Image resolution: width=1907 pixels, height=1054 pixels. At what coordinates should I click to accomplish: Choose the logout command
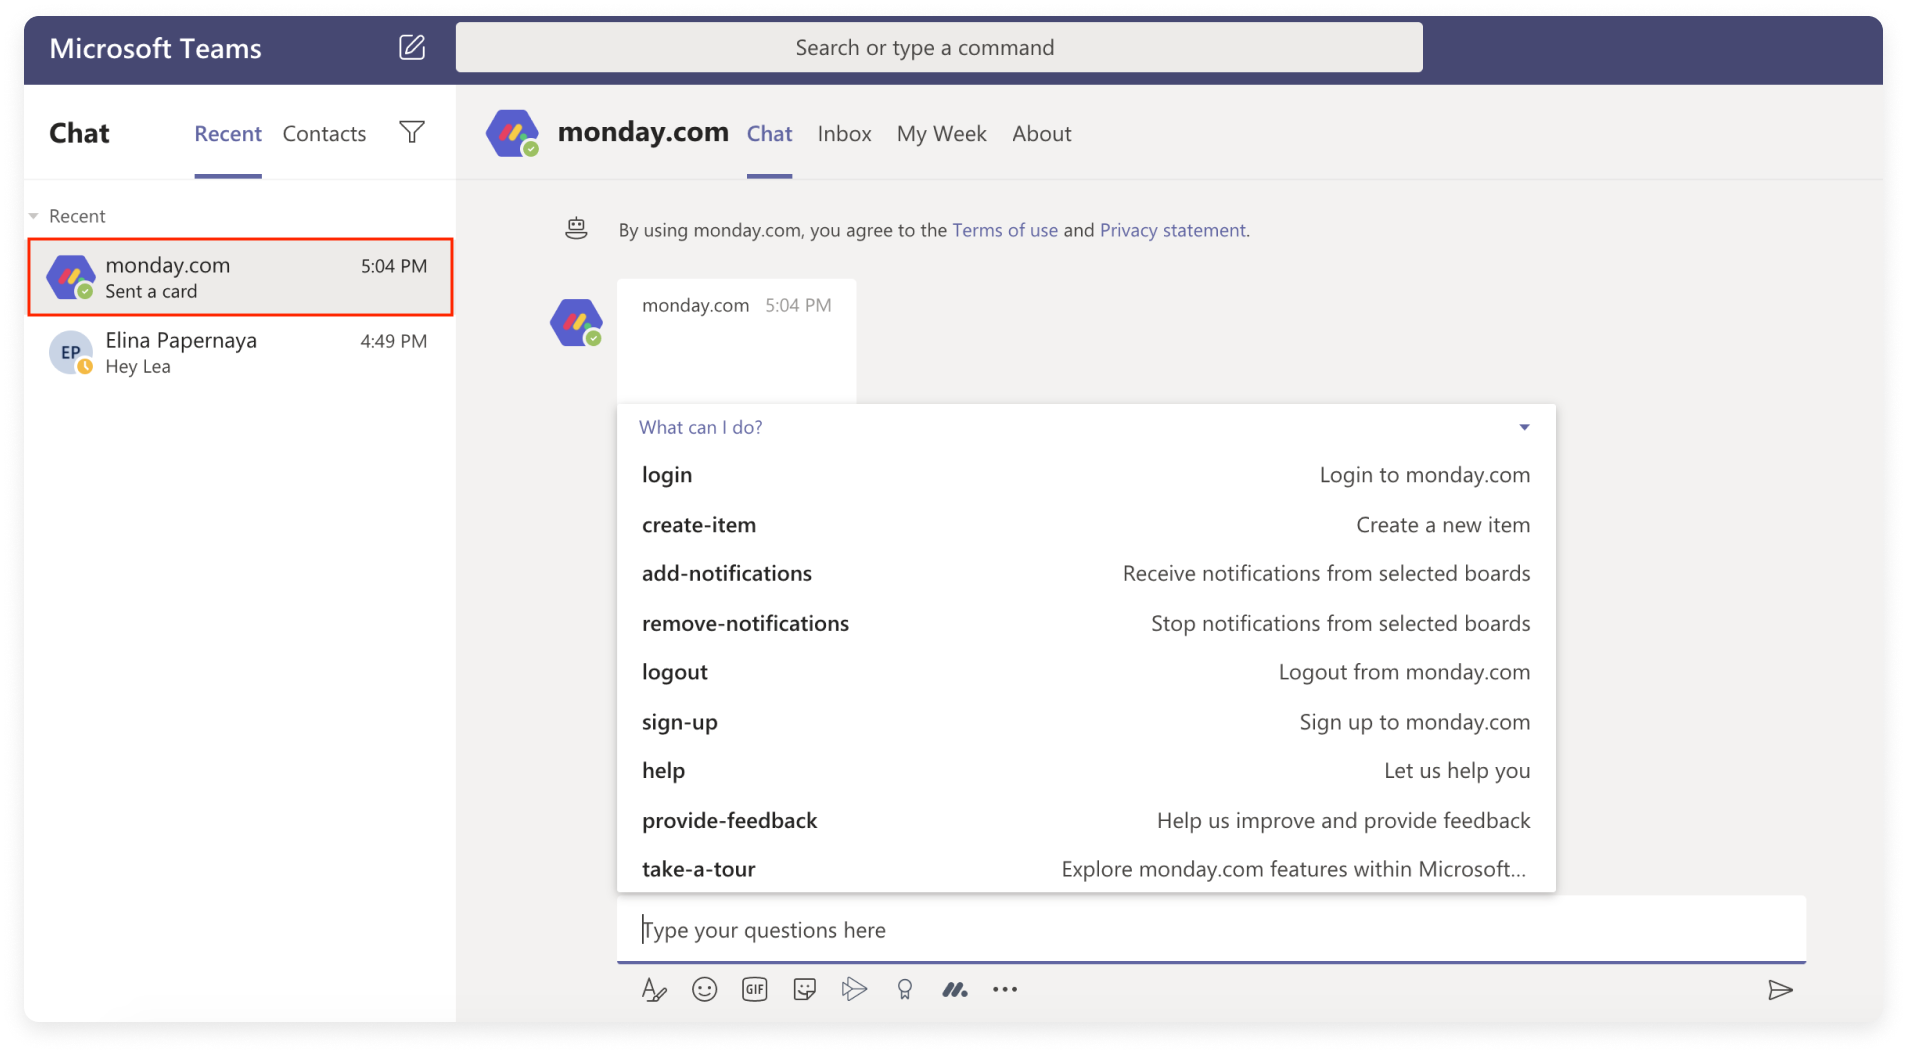click(x=1086, y=672)
